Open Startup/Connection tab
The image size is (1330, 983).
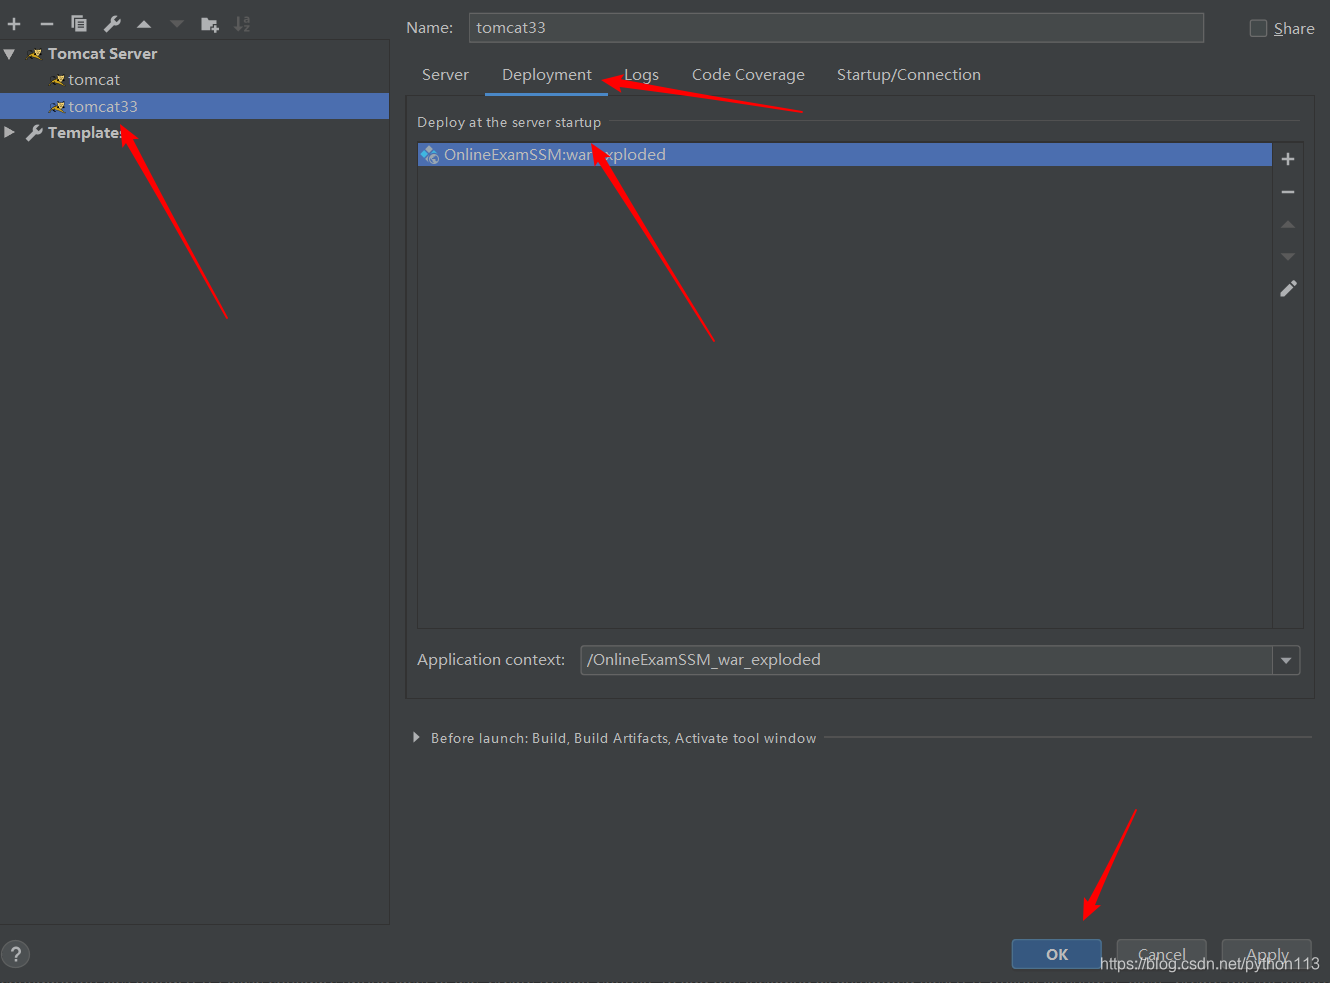(908, 75)
